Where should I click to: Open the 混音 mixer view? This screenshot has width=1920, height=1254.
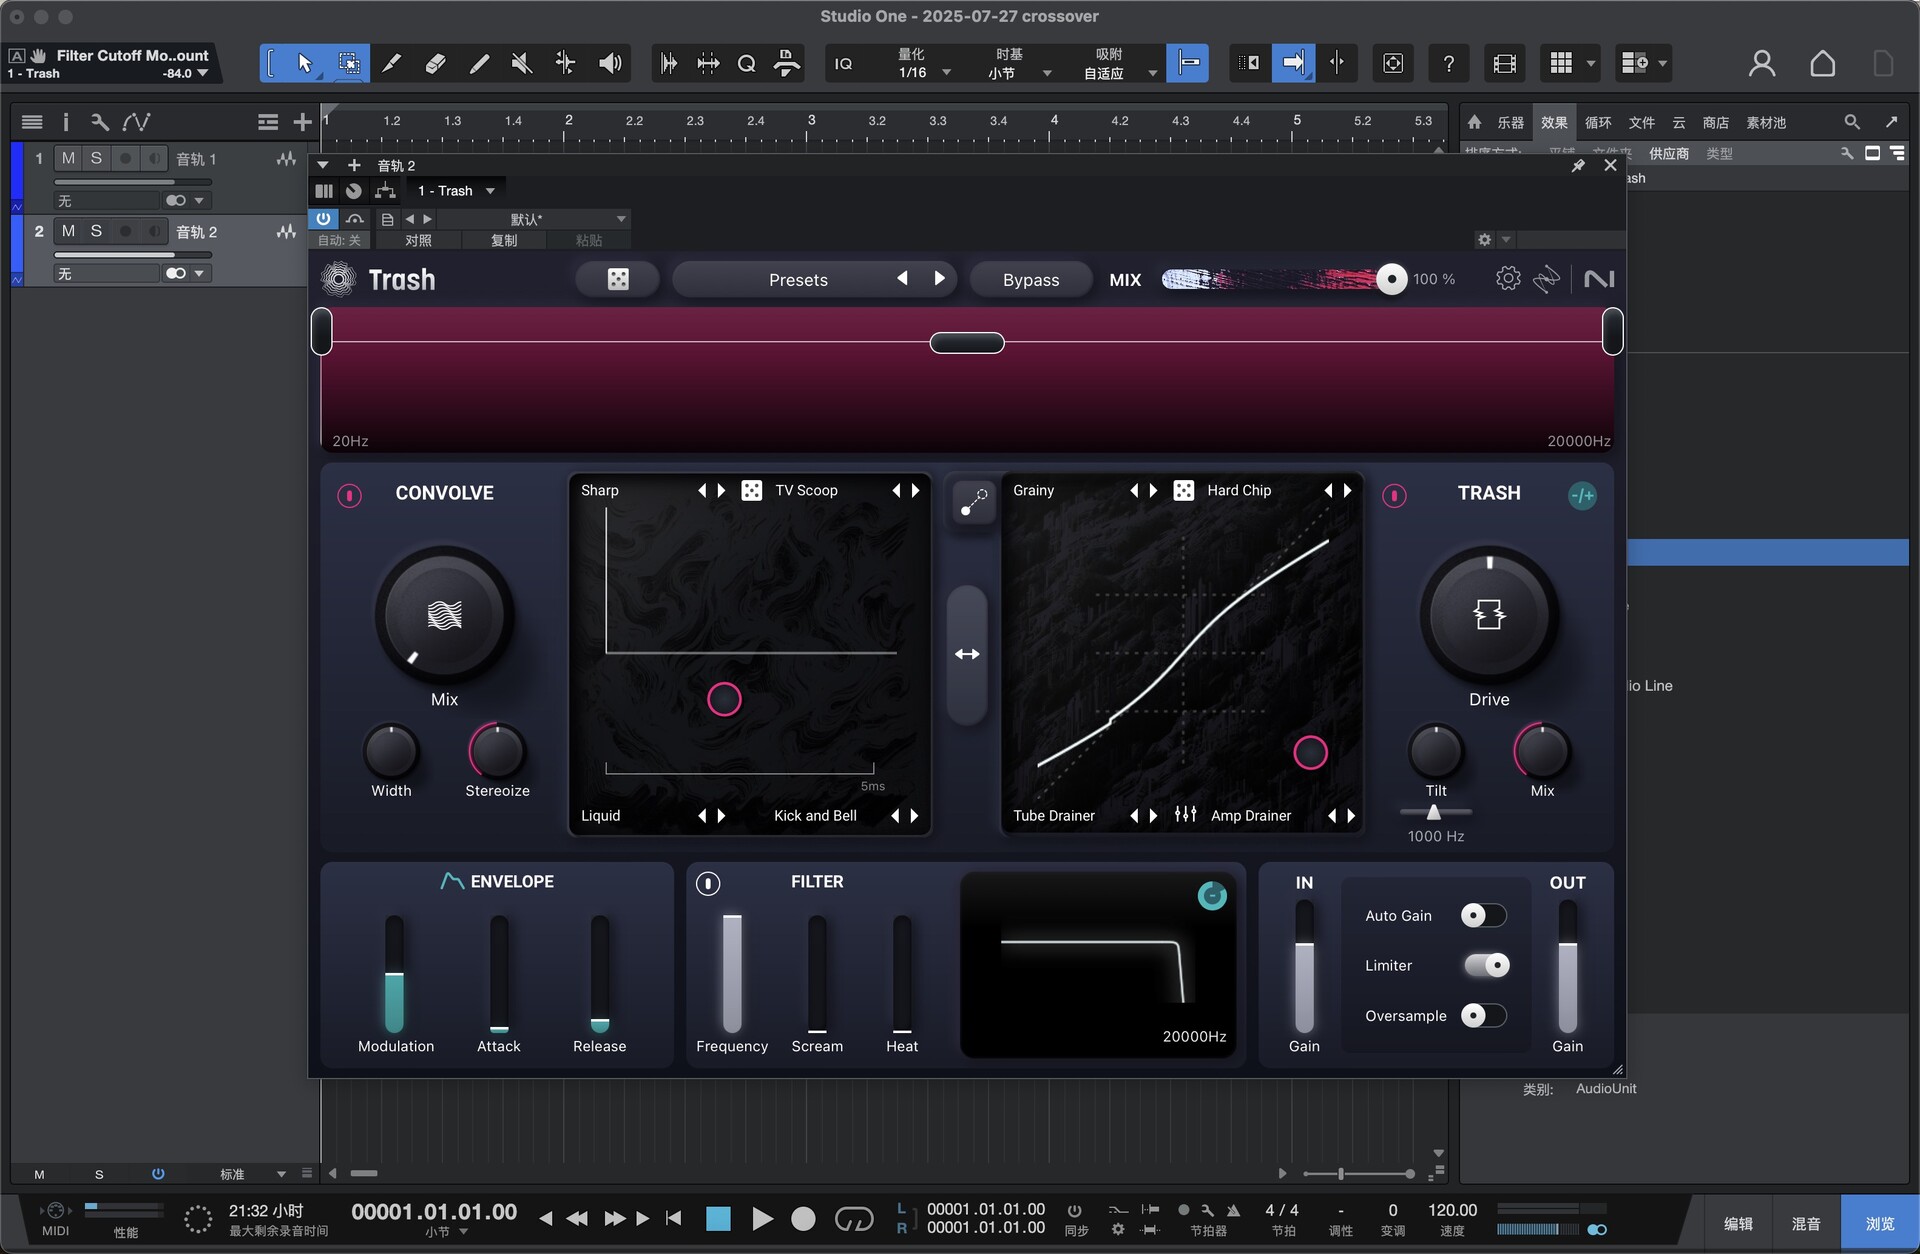coord(1806,1223)
